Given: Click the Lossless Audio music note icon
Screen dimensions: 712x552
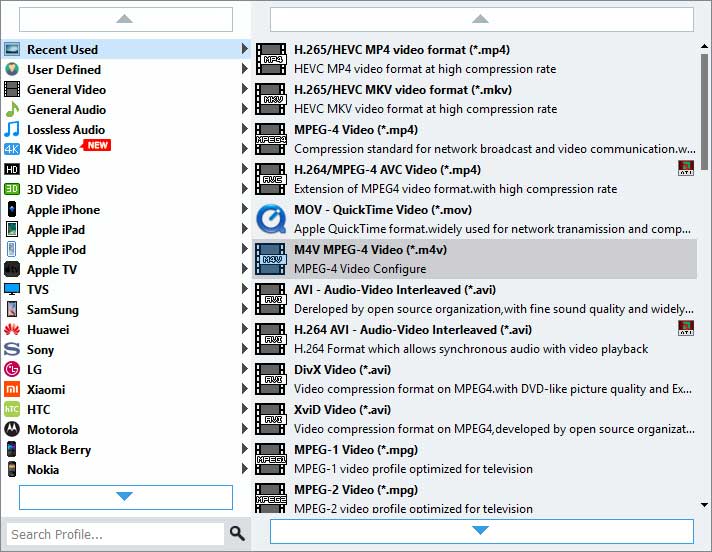Looking at the screenshot, I should [12, 130].
